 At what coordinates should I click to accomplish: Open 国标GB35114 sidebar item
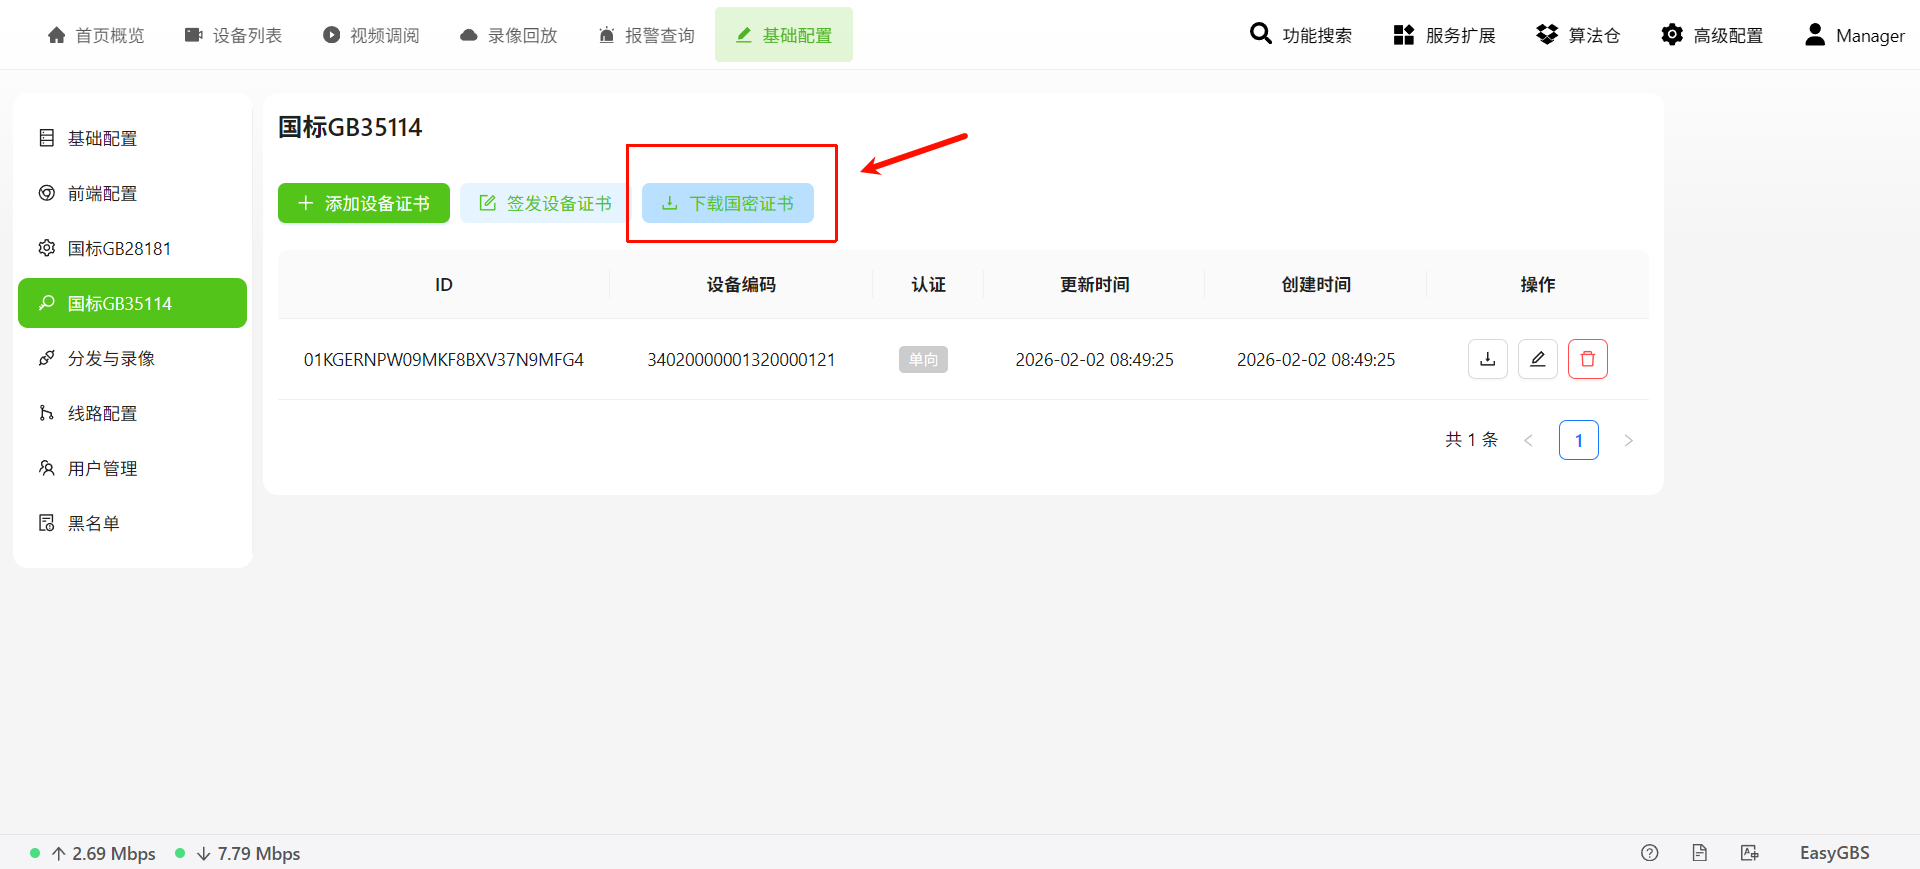click(x=132, y=303)
